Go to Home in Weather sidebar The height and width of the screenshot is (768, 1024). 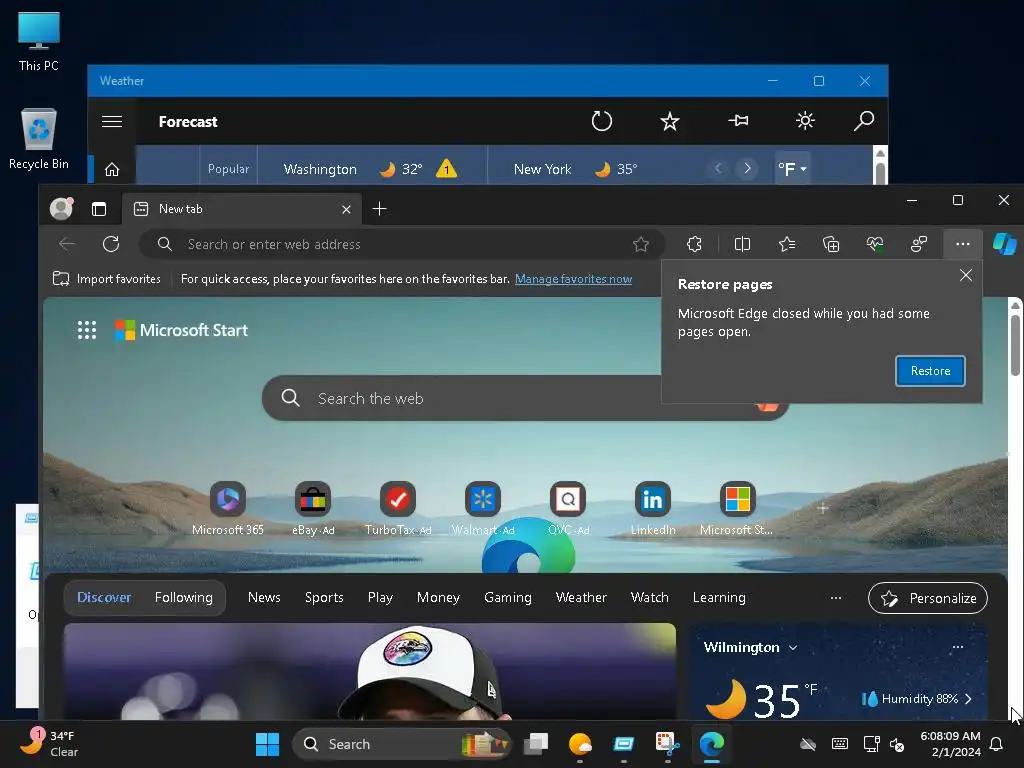point(112,170)
